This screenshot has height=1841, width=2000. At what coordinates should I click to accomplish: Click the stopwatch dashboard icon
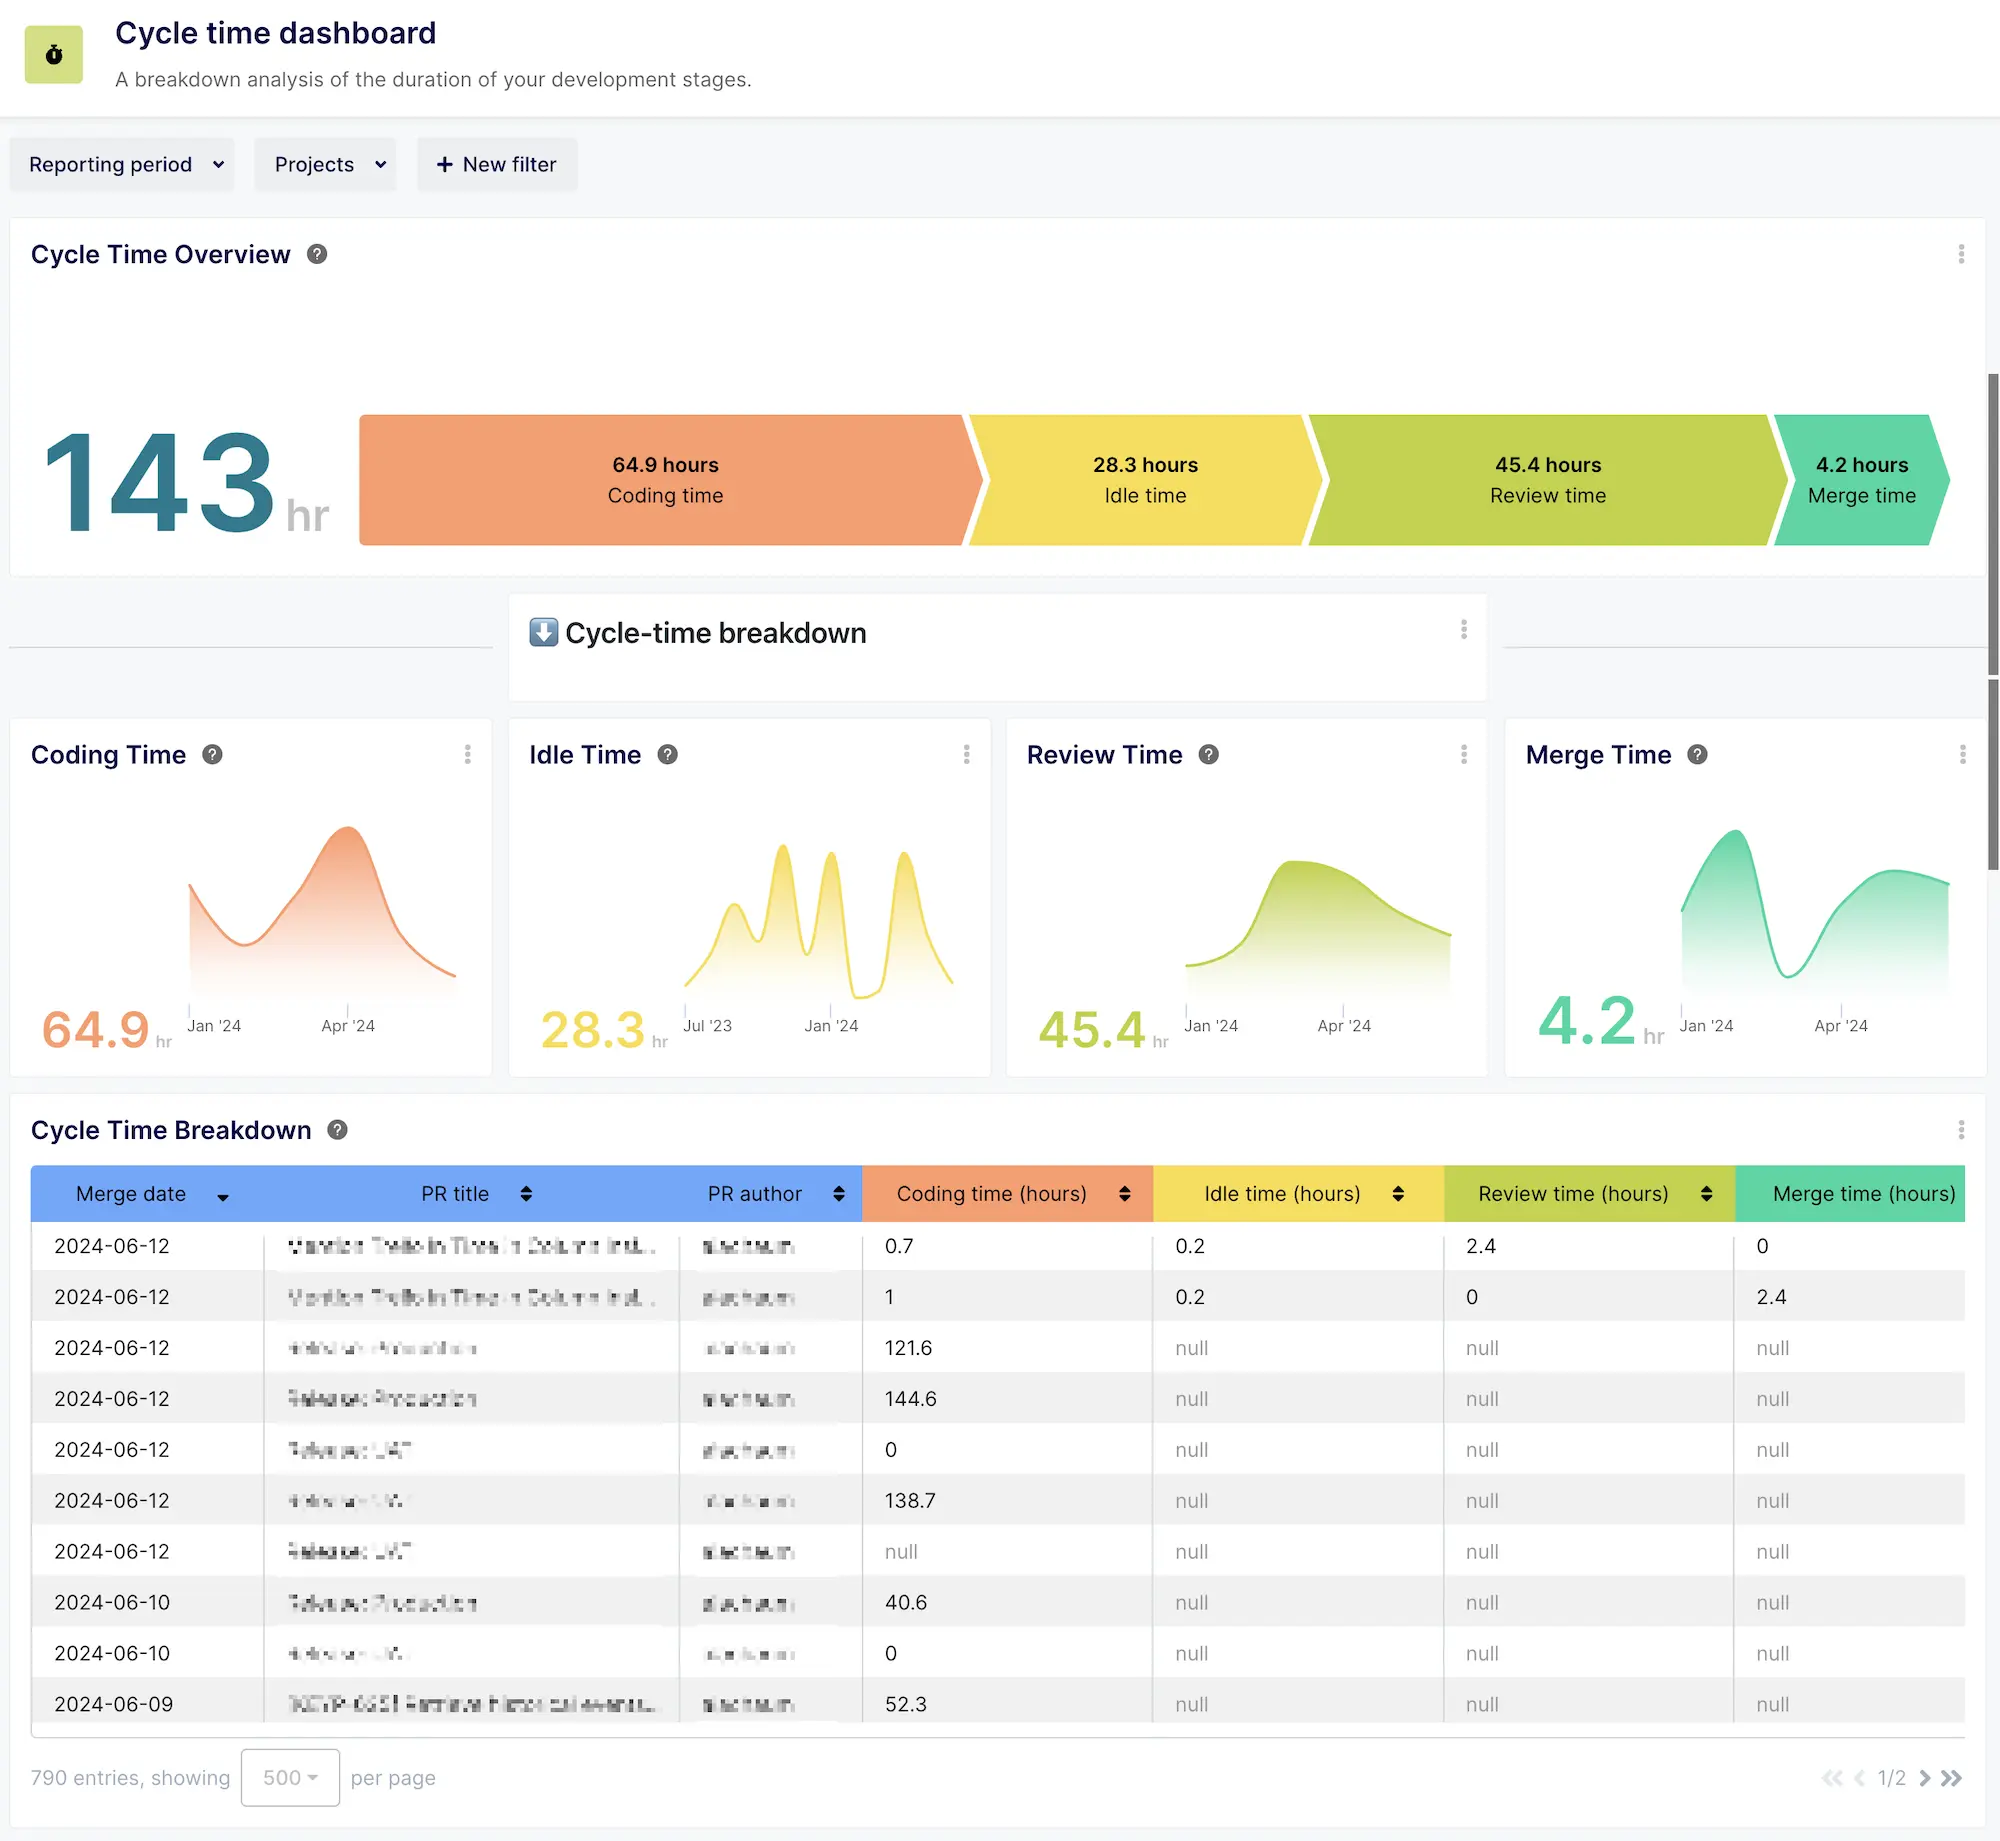click(53, 54)
